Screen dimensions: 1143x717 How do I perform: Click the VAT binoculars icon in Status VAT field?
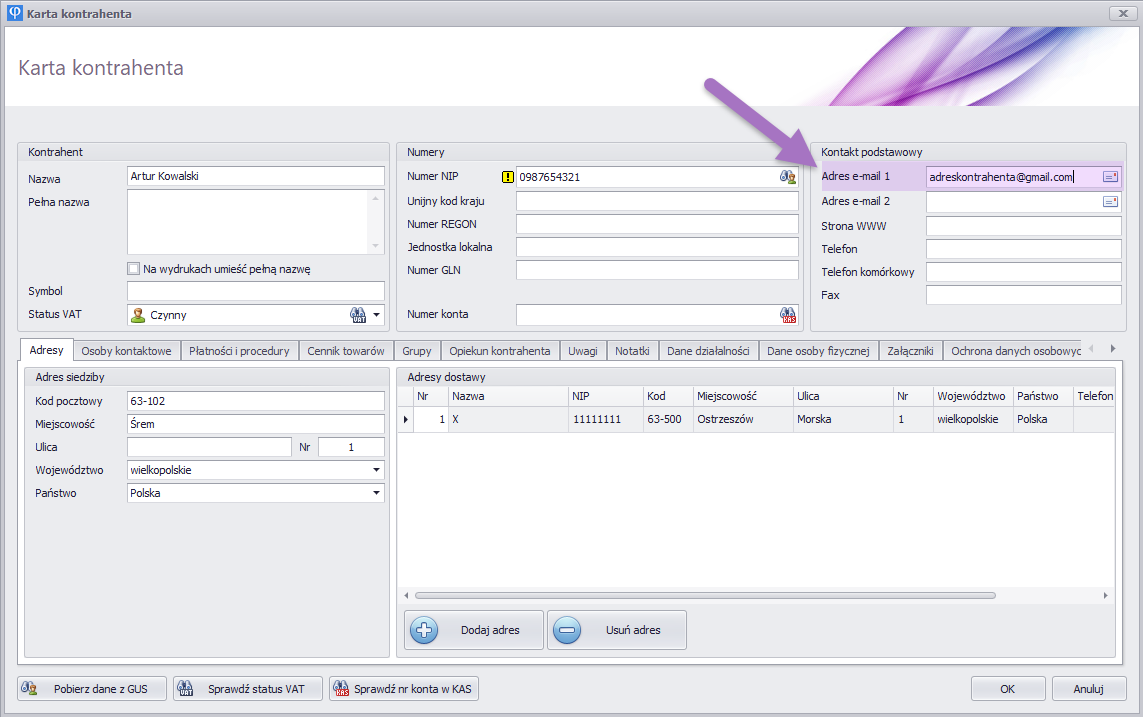(358, 315)
